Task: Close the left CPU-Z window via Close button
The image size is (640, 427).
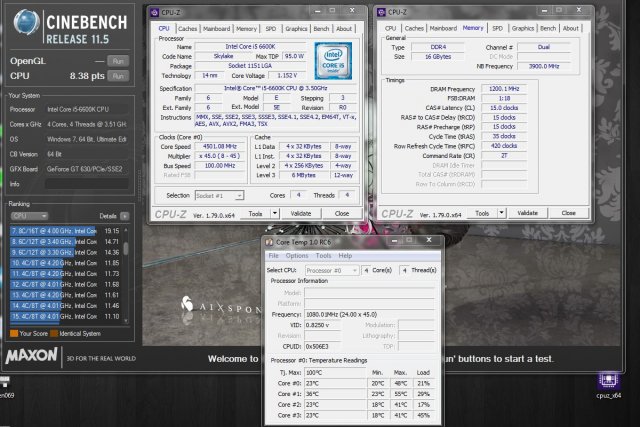Action: pyautogui.click(x=342, y=214)
